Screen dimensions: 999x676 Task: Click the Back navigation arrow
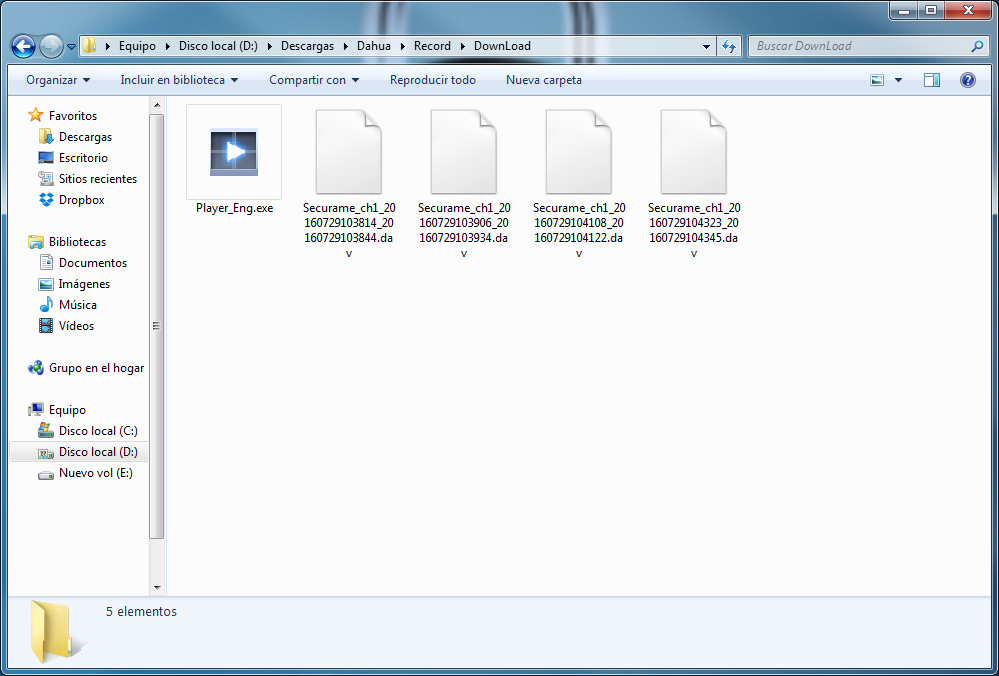pos(24,46)
